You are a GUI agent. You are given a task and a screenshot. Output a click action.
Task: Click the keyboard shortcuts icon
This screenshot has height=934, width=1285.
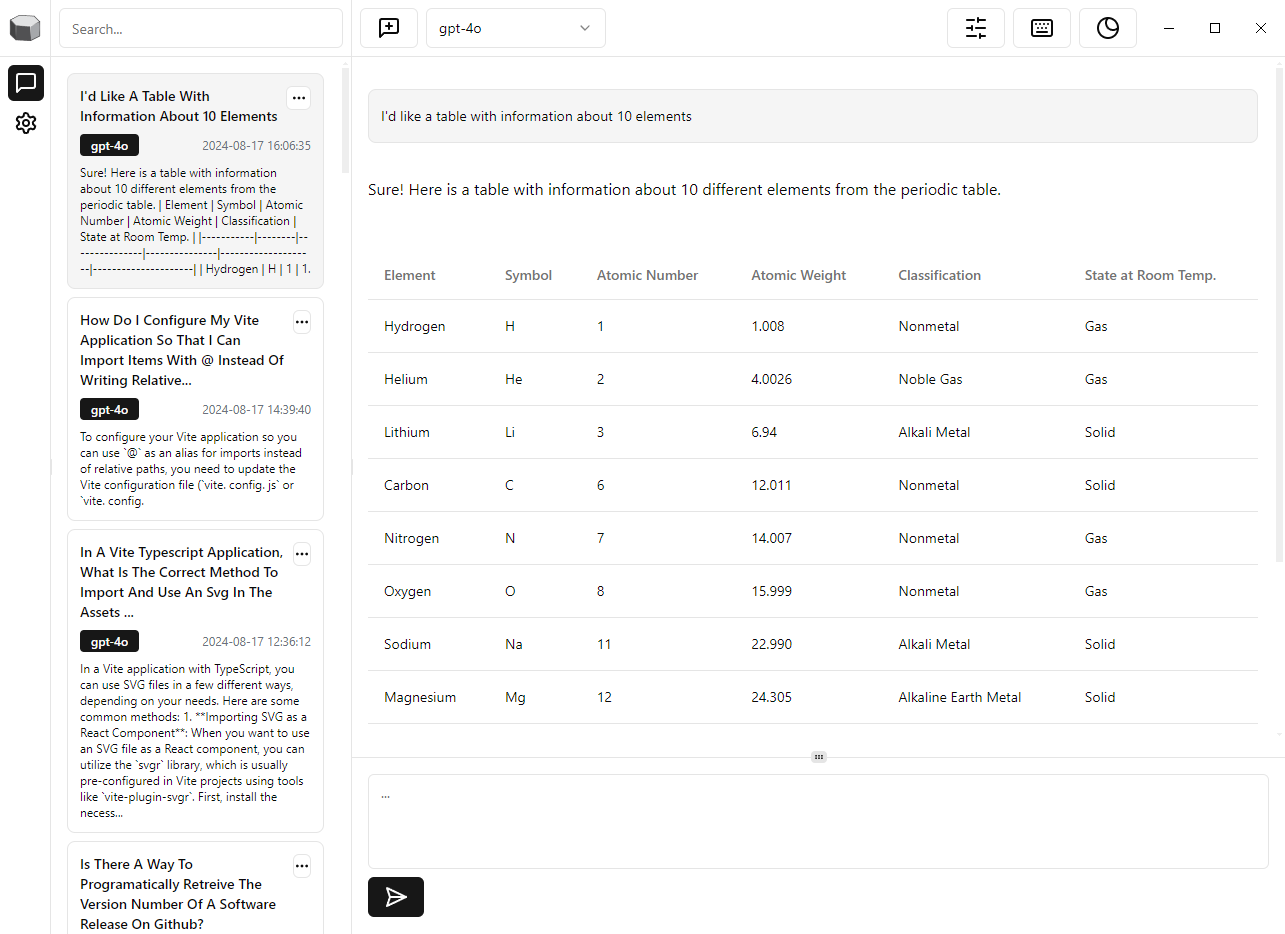pos(1041,28)
